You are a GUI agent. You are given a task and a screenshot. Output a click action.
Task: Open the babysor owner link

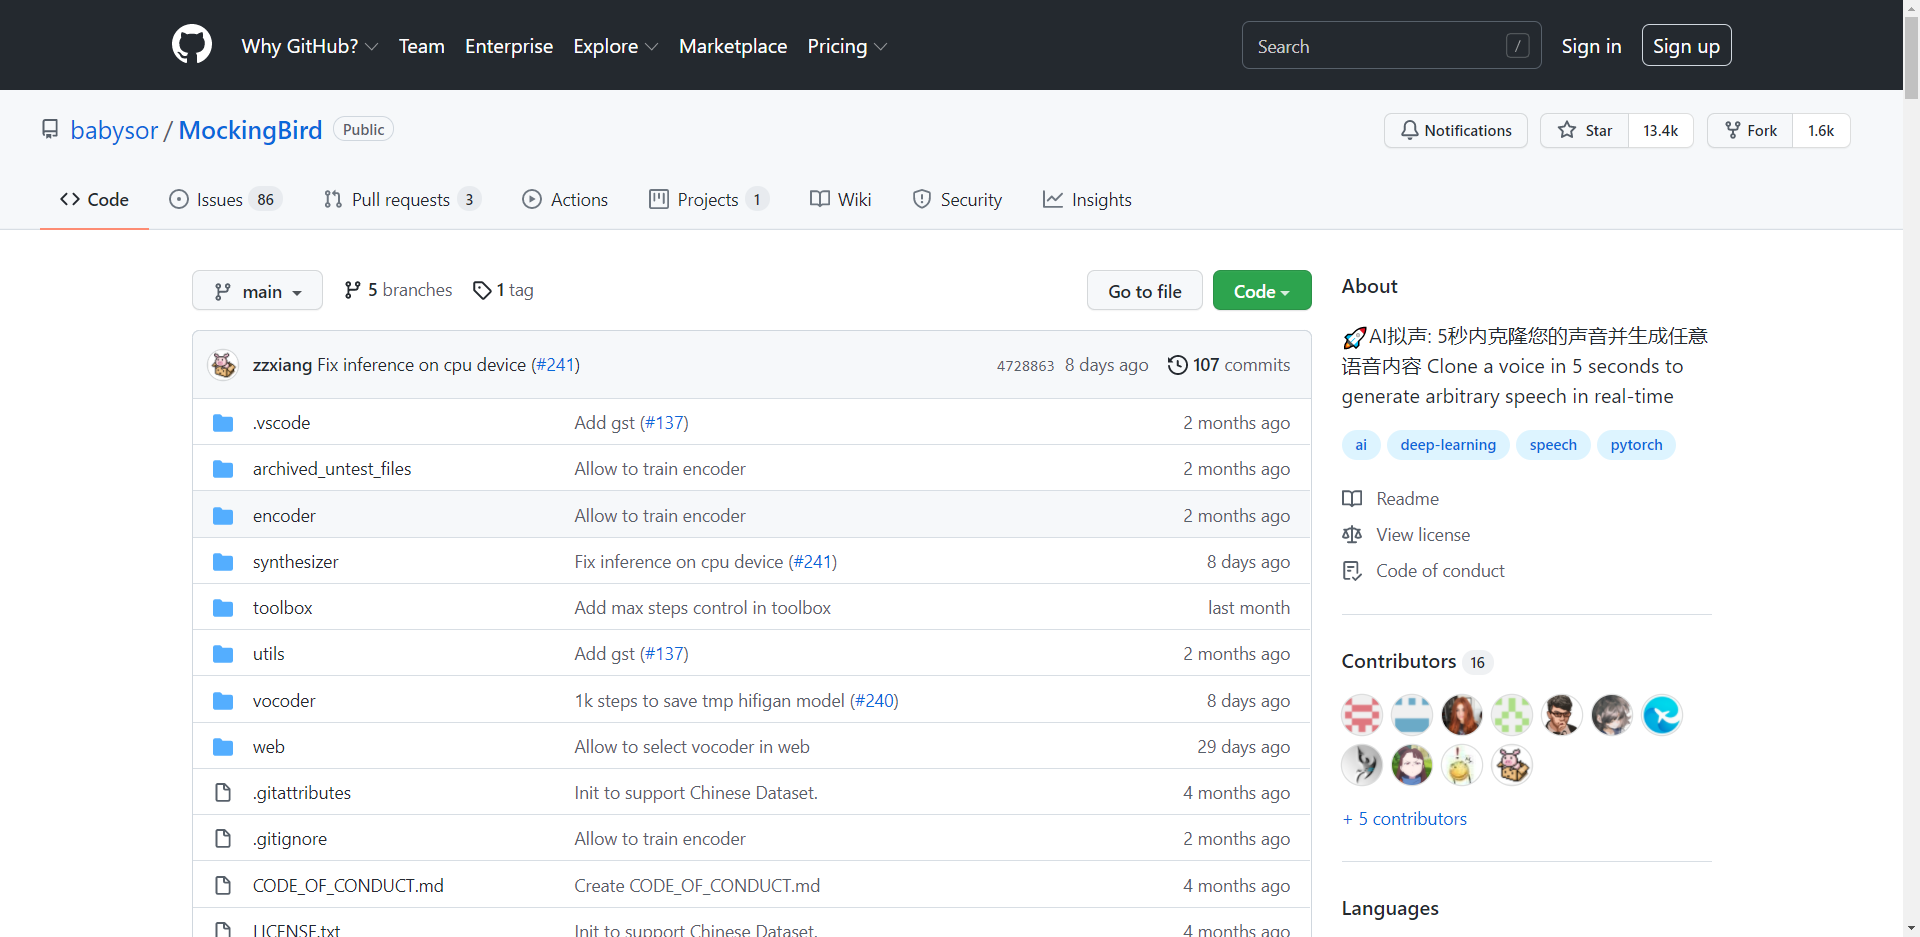coord(114,130)
